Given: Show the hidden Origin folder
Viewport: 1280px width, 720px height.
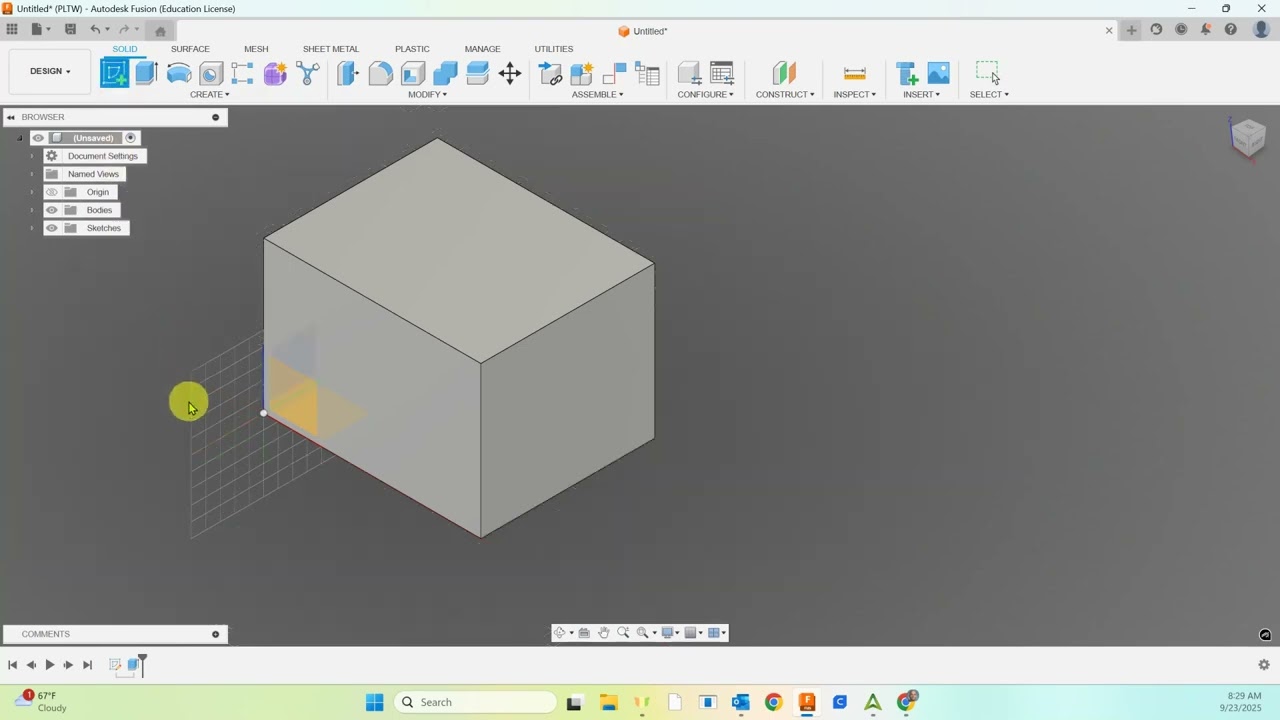Looking at the screenshot, I should [52, 192].
